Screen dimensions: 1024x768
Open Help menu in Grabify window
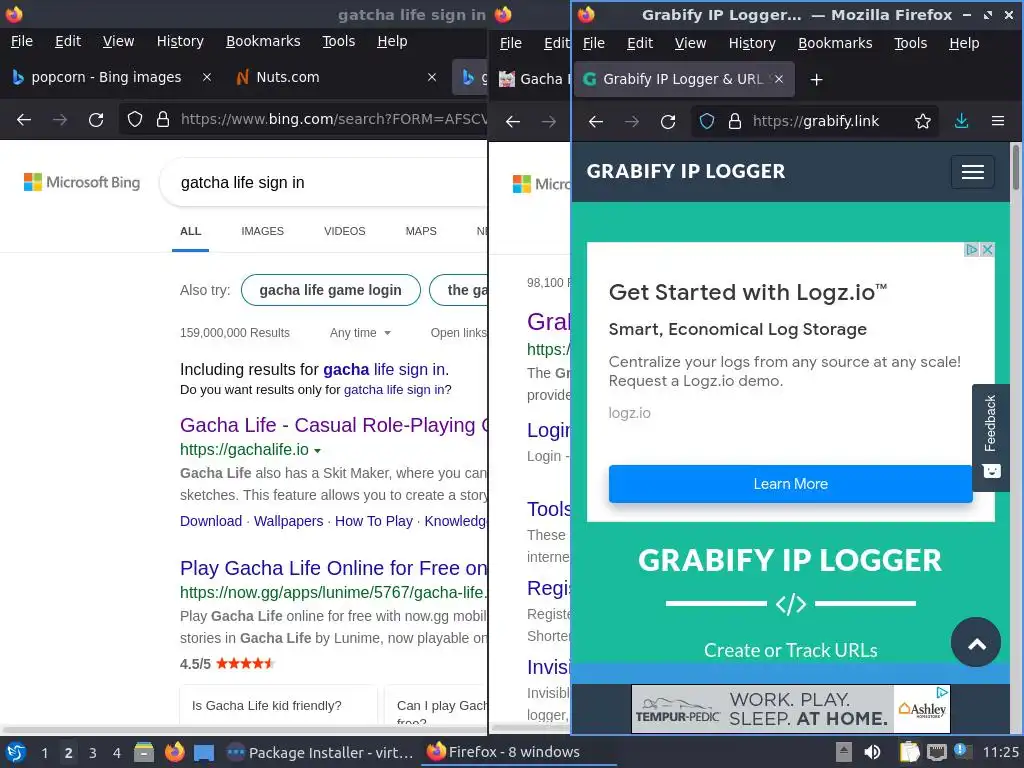coord(964,43)
